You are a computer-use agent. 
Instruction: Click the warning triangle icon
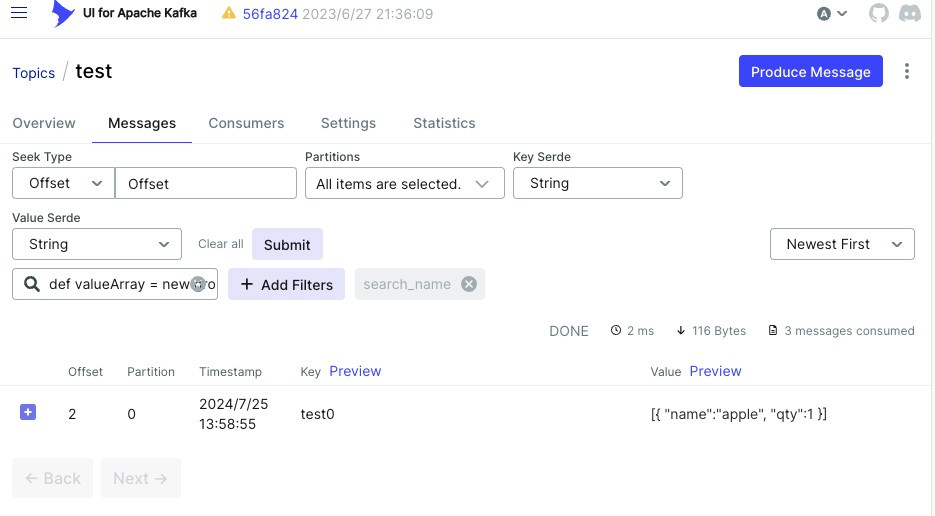[228, 13]
